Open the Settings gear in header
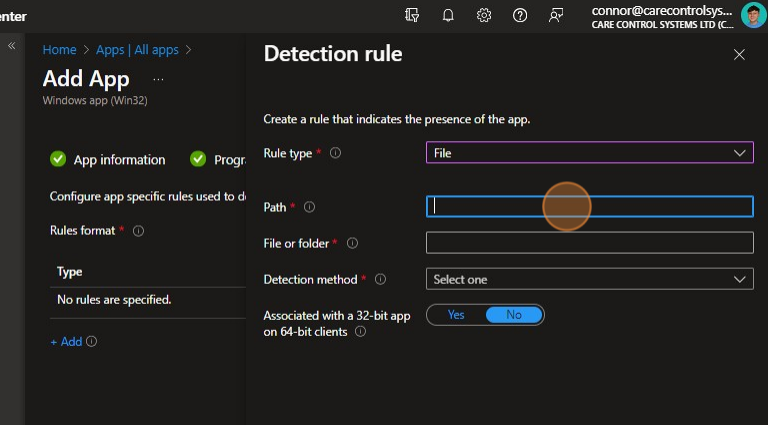Screen dimensions: 768x425 point(484,15)
